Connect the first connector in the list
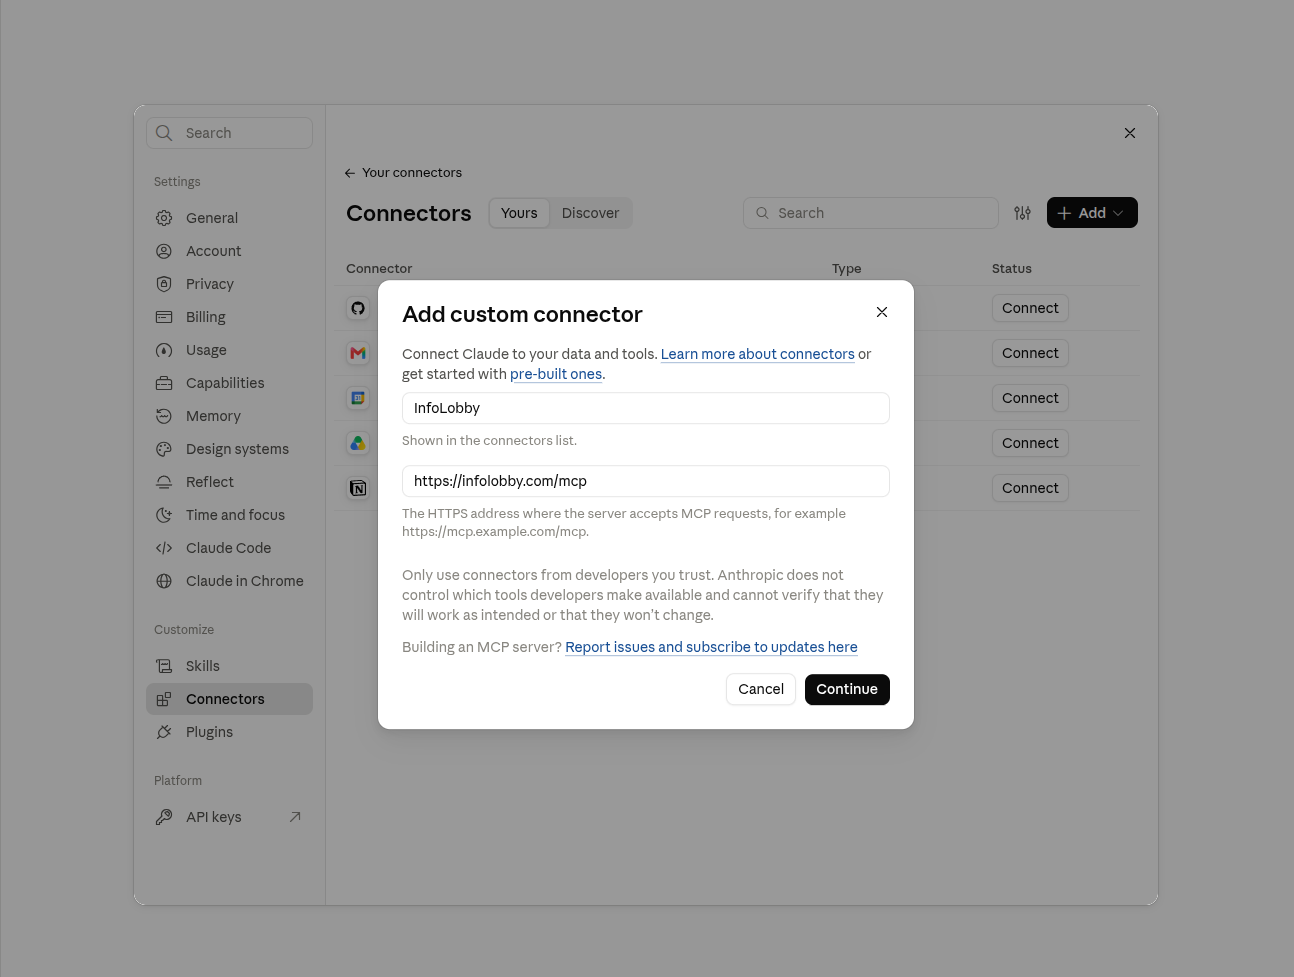Viewport: 1294px width, 977px height. click(1030, 308)
